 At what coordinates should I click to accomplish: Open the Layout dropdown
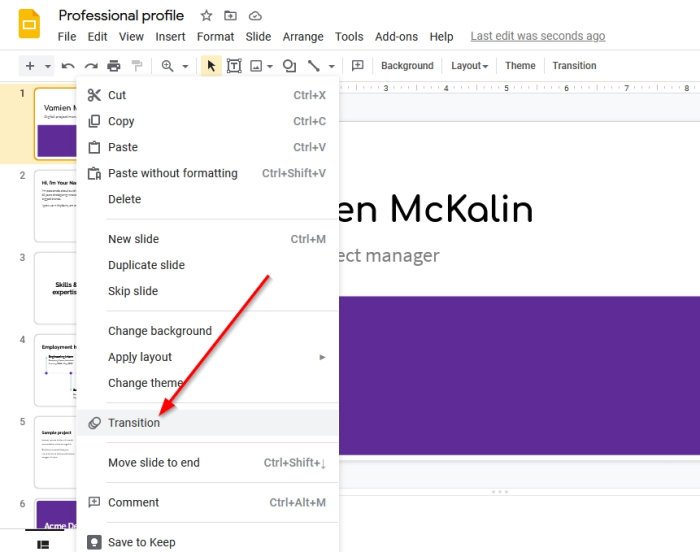(x=469, y=66)
